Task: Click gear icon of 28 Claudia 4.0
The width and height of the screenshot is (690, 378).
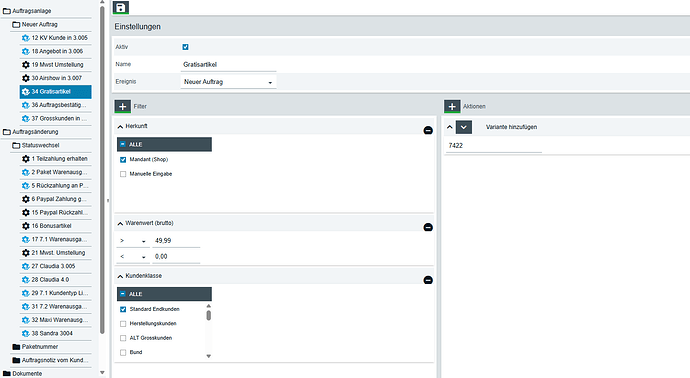Action: coord(26,279)
